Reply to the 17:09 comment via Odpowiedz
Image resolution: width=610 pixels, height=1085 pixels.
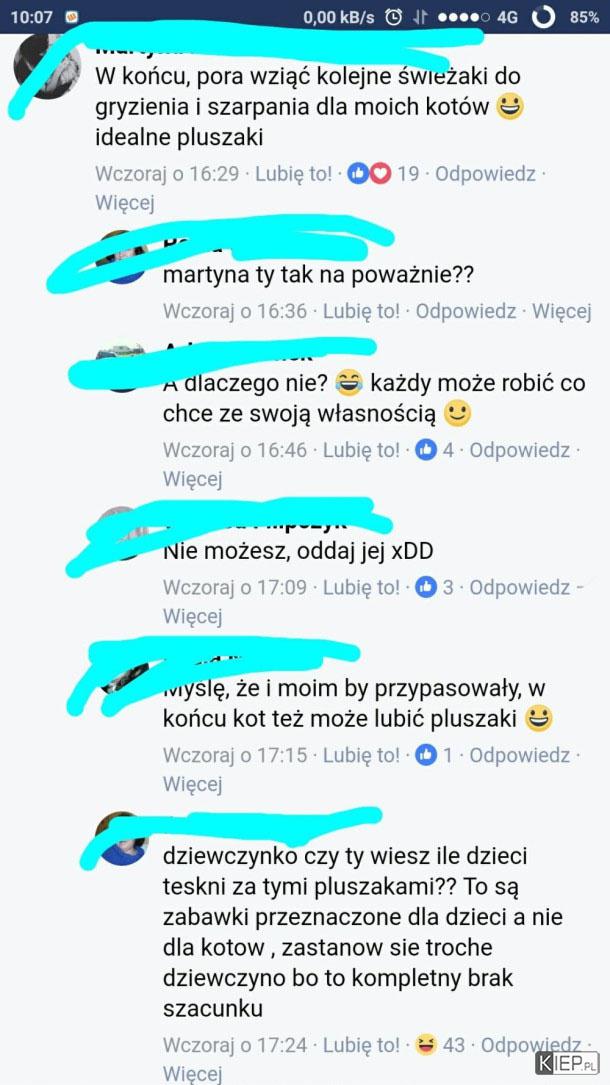pos(520,587)
